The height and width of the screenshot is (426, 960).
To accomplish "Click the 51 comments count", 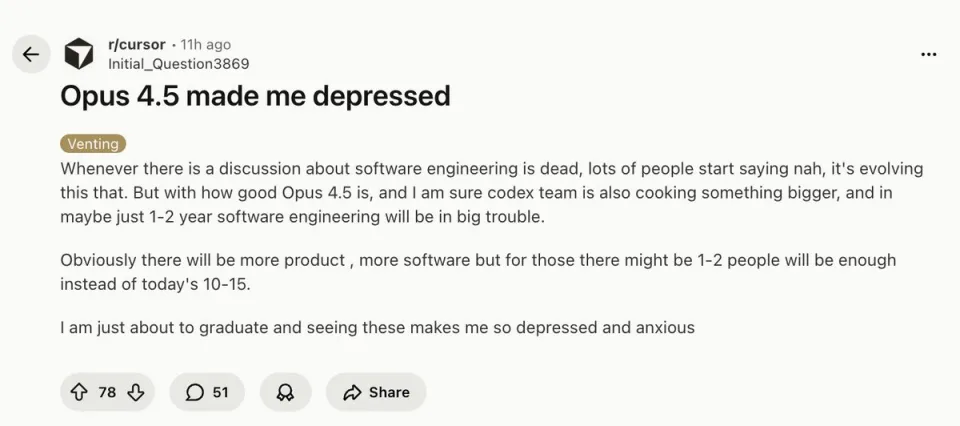I will coord(220,392).
